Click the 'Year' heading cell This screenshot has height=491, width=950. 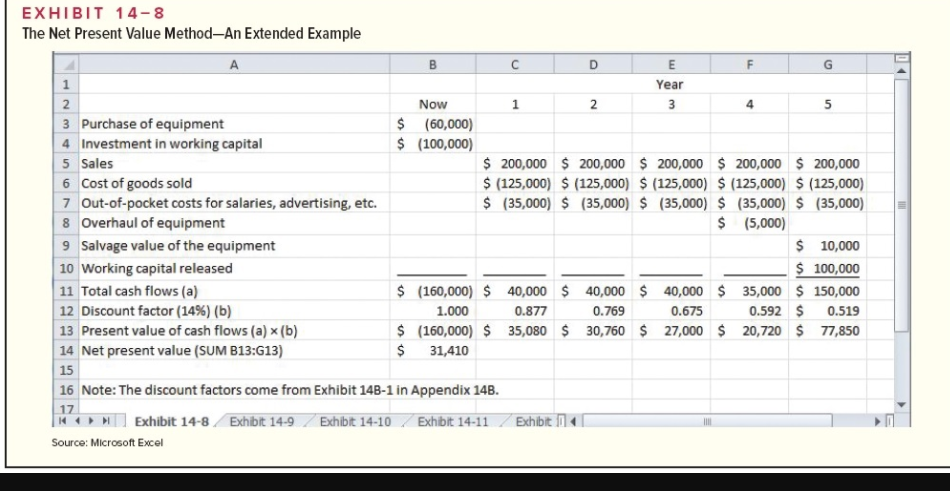[671, 85]
